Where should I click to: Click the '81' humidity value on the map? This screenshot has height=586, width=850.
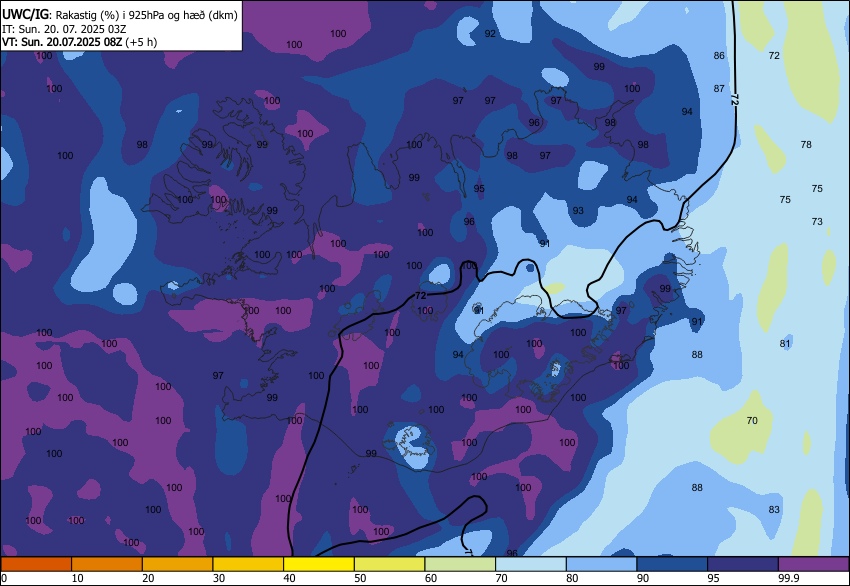pyautogui.click(x=785, y=343)
